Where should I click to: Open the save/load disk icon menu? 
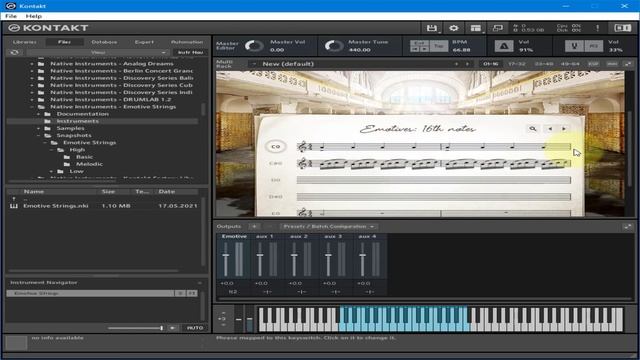431,28
